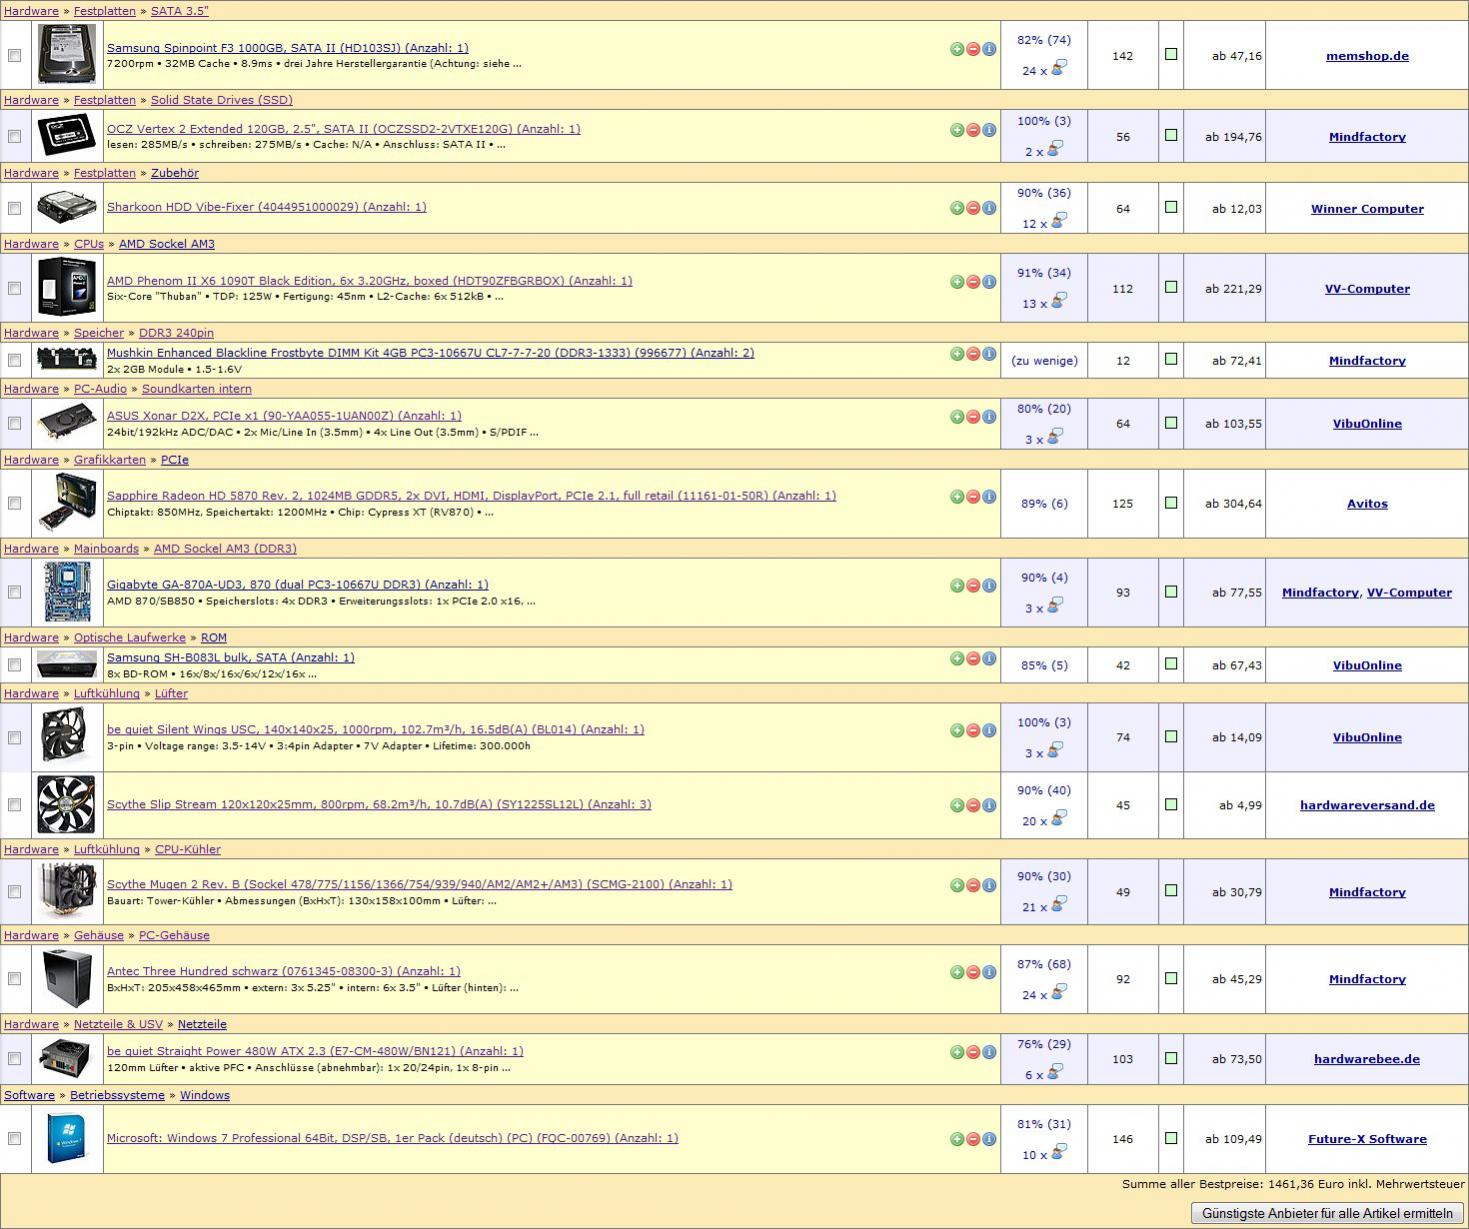Tick the Sapphire Radeon HD 5870 checkbox

[14, 503]
